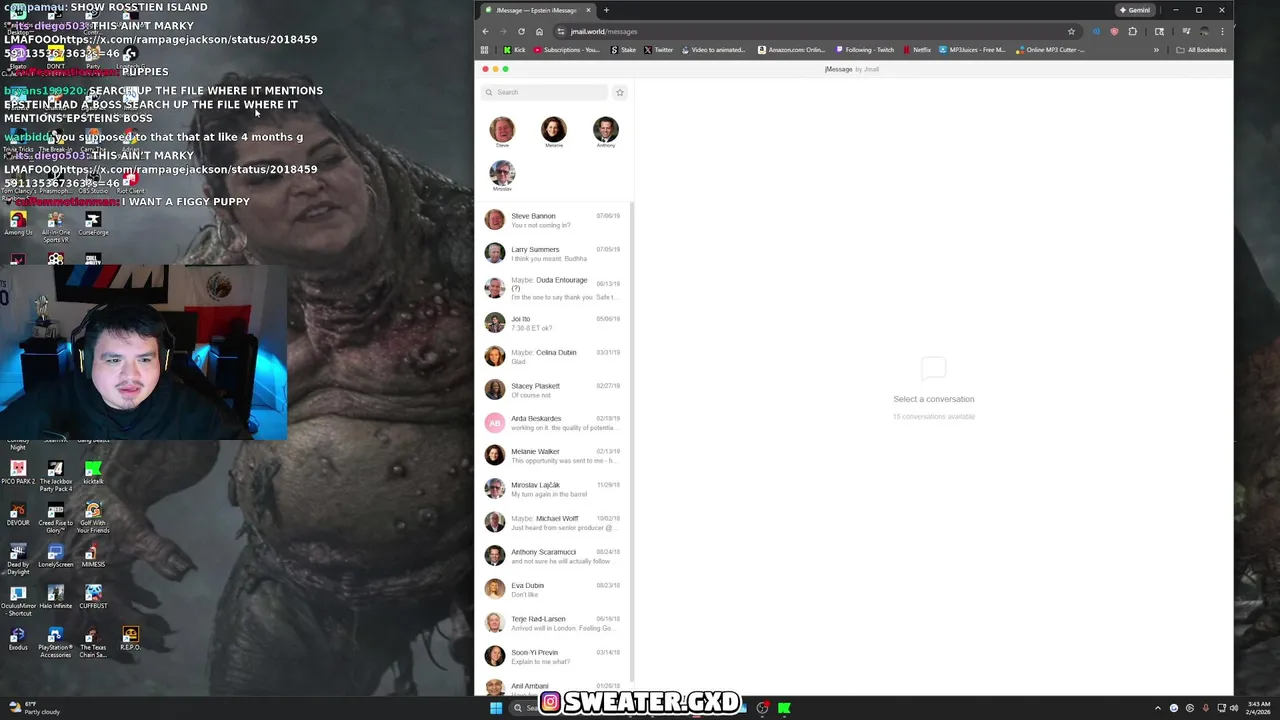Screen dimensions: 1280x720
Task: Open a new browser tab
Action: pos(606,10)
